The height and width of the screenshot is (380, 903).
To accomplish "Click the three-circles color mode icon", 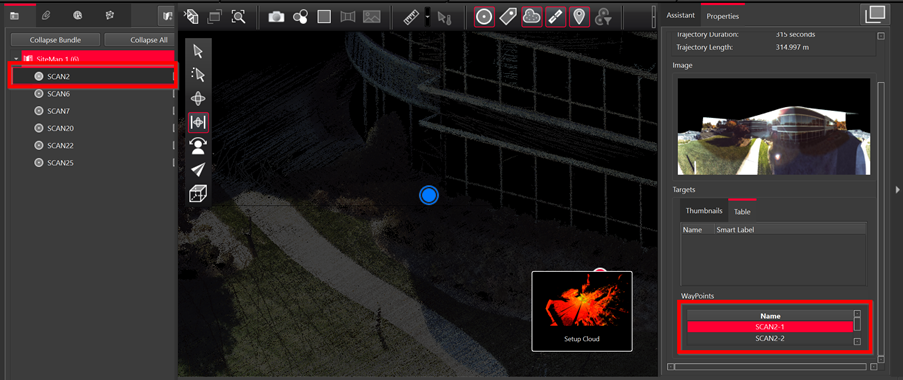I will coord(300,17).
